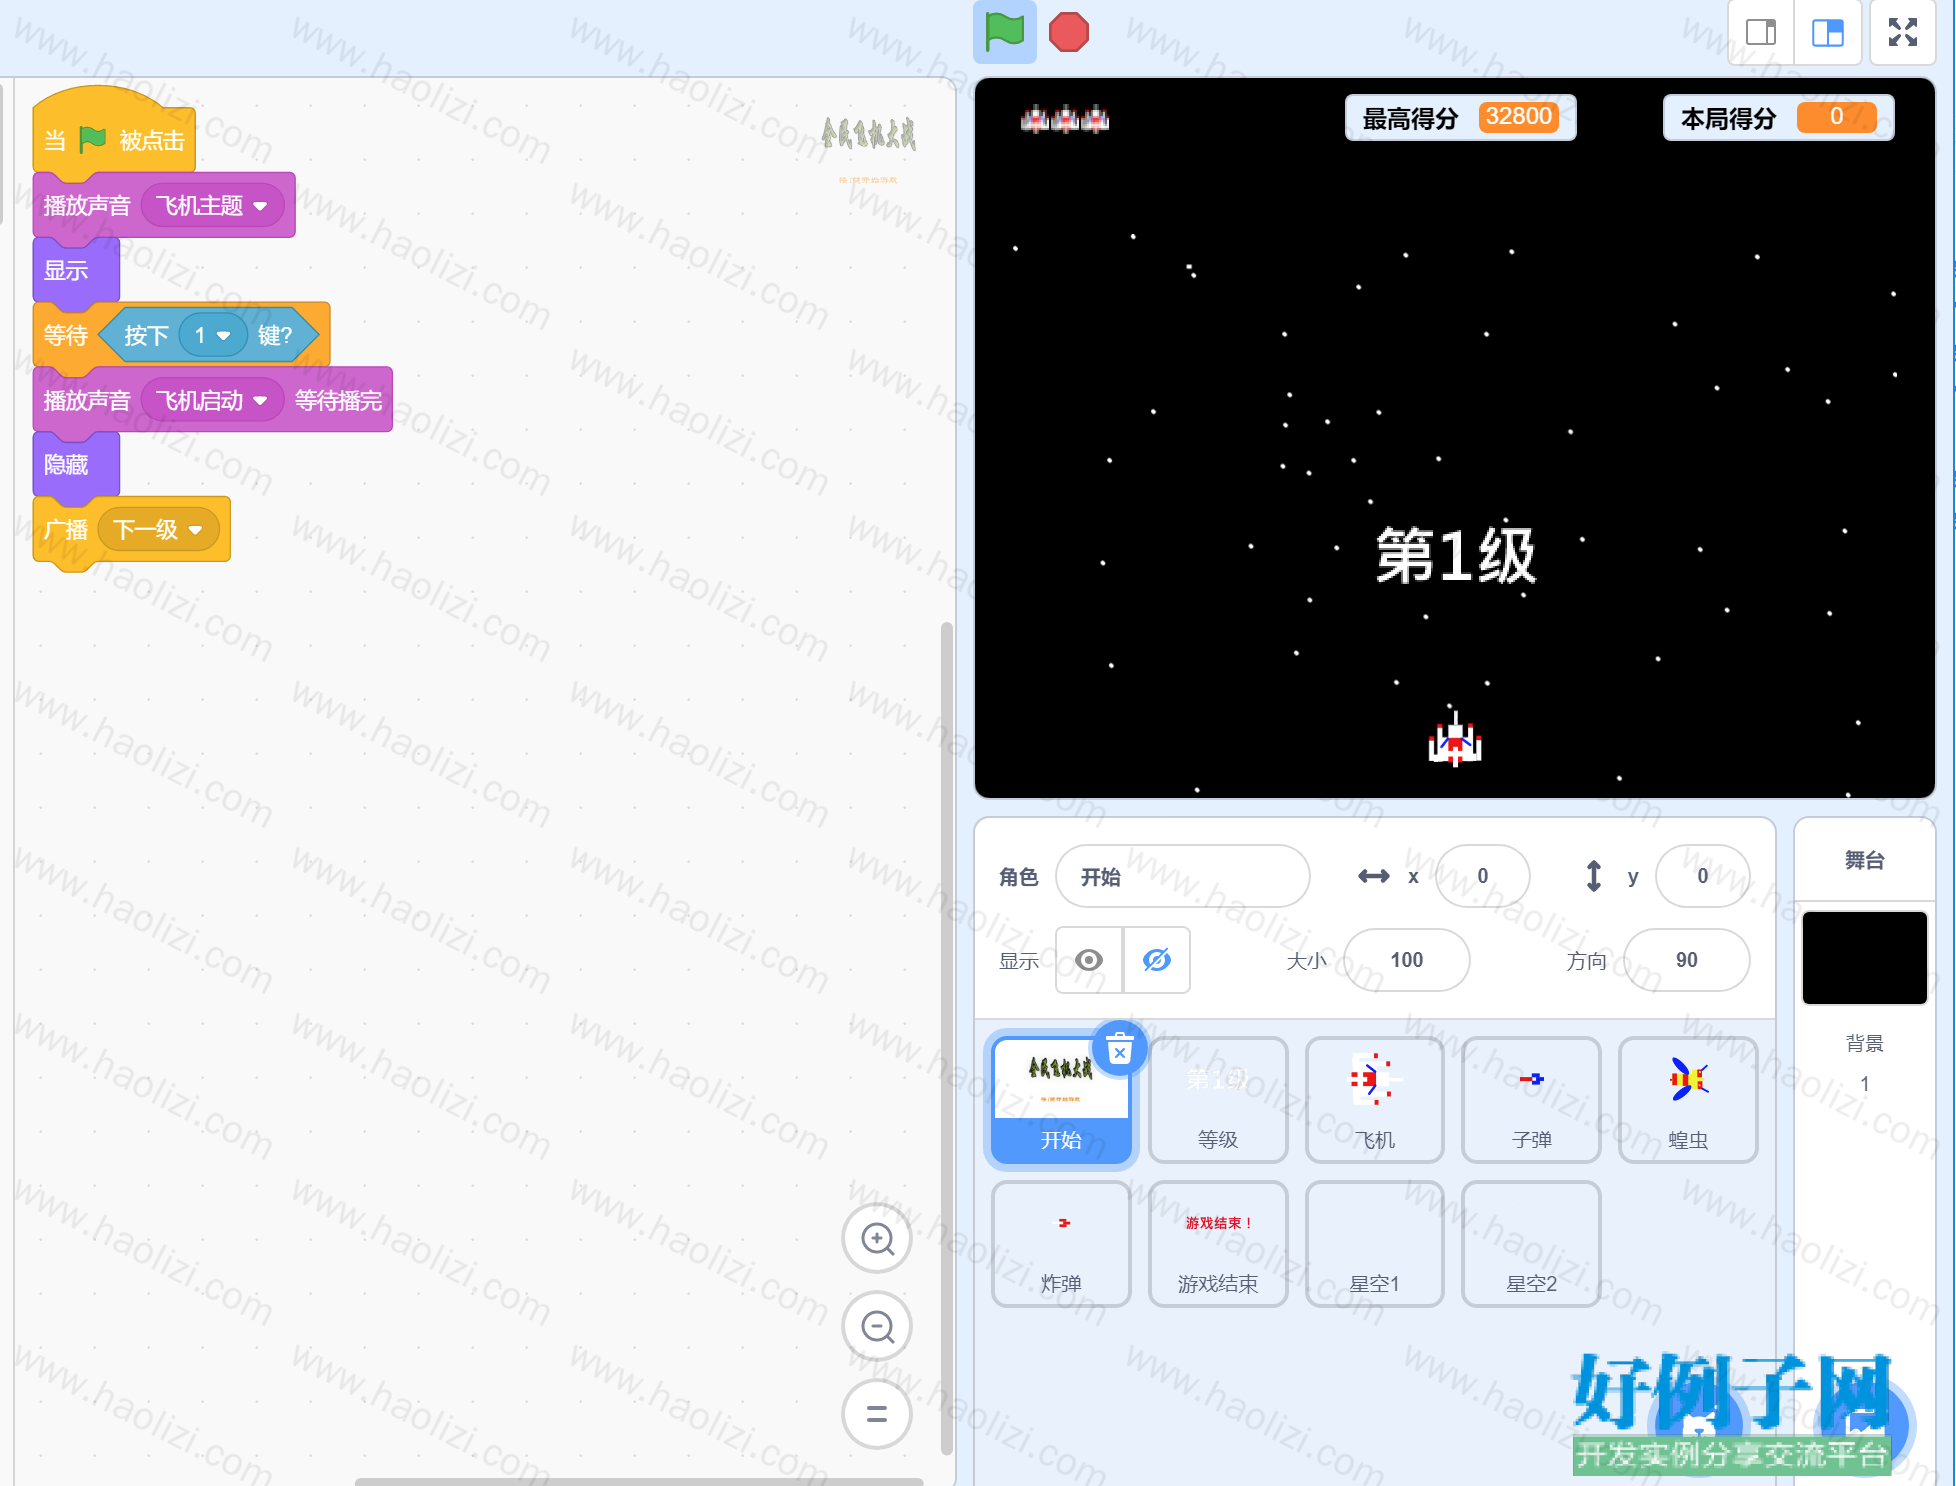Select the 开始 sprite thumbnail

[1061, 1099]
